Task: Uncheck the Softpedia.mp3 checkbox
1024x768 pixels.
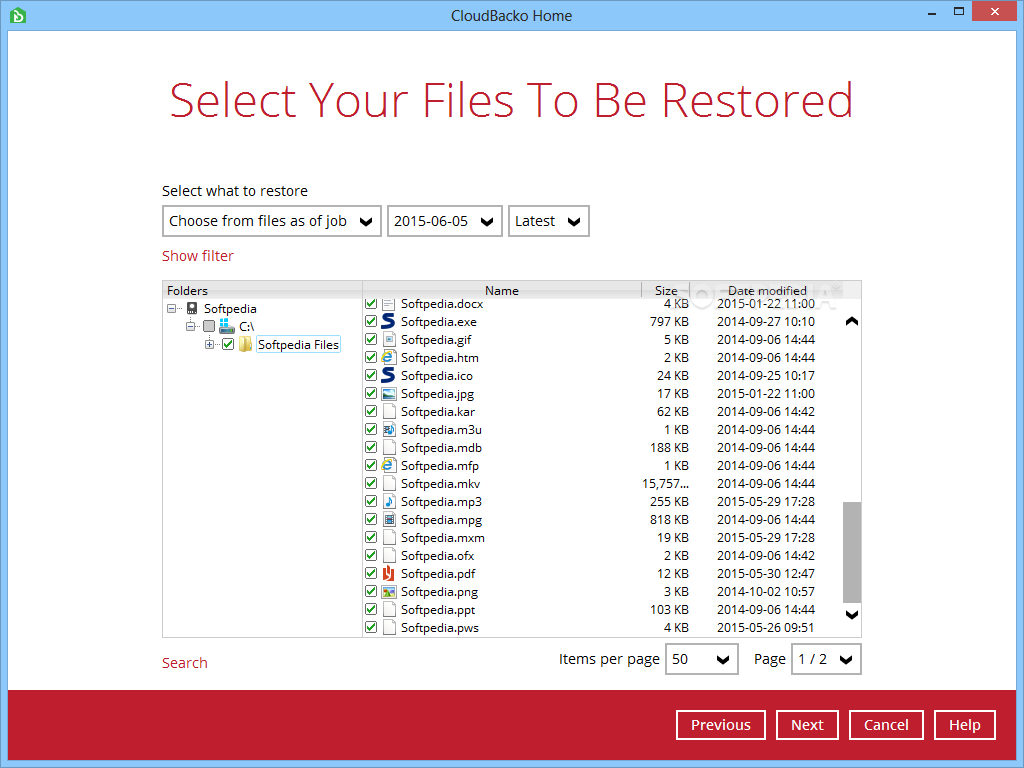Action: 371,502
